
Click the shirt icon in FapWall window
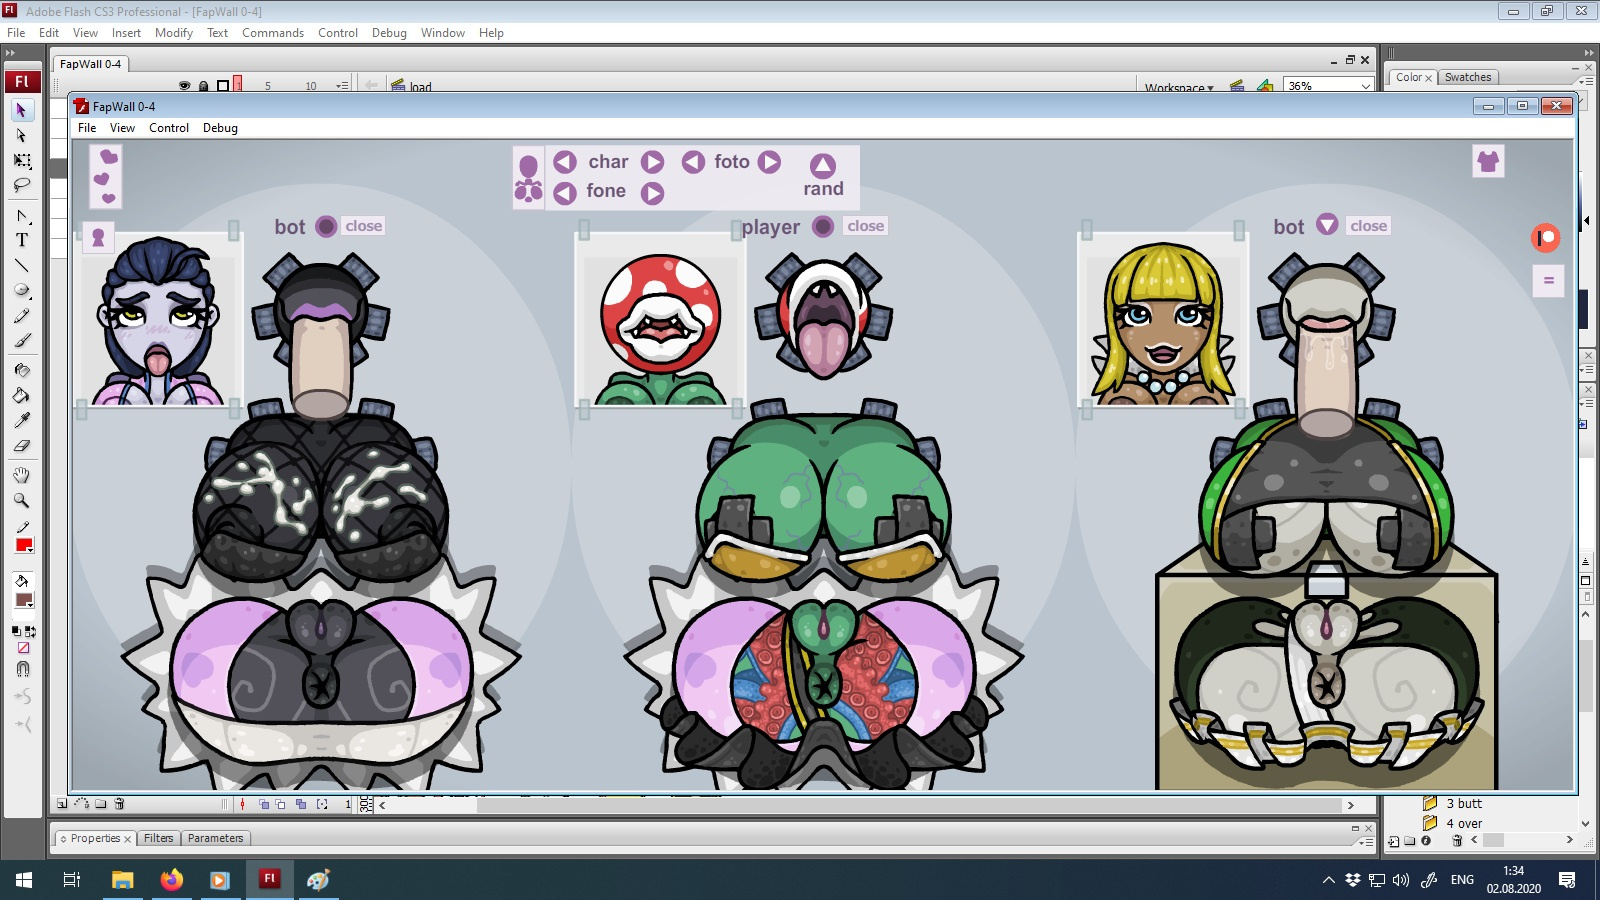[1488, 161]
